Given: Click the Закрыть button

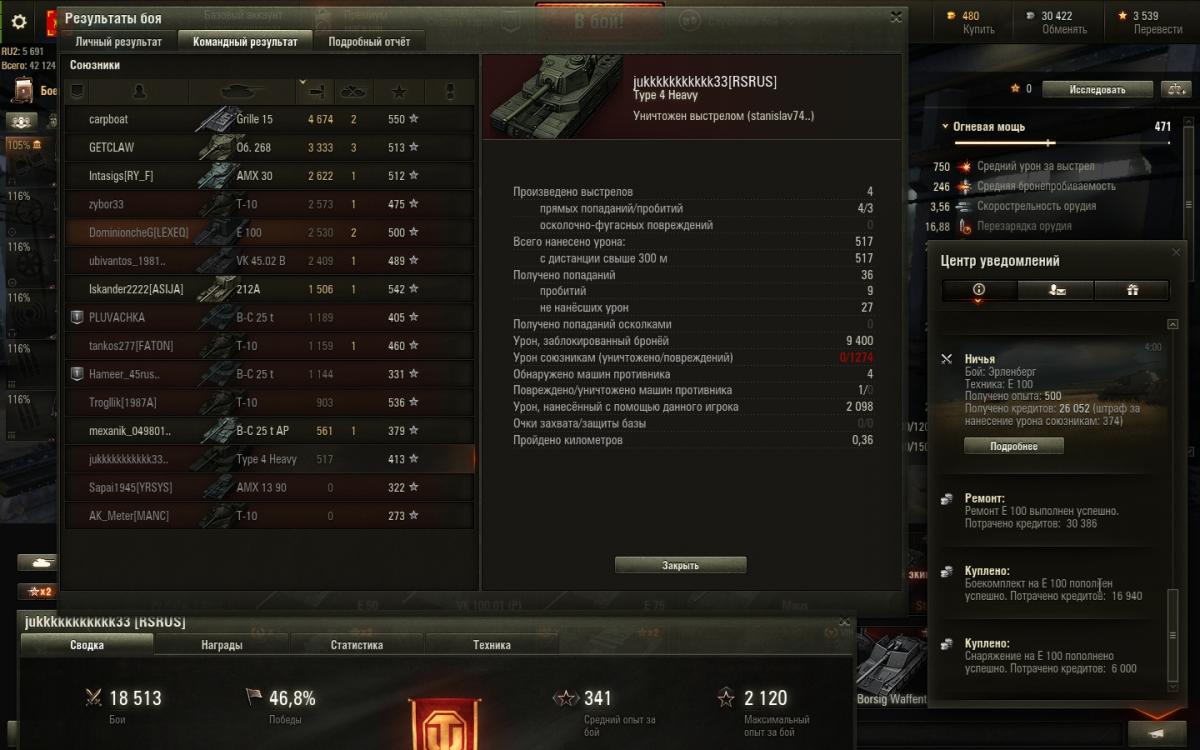Looking at the screenshot, I should pos(680,565).
